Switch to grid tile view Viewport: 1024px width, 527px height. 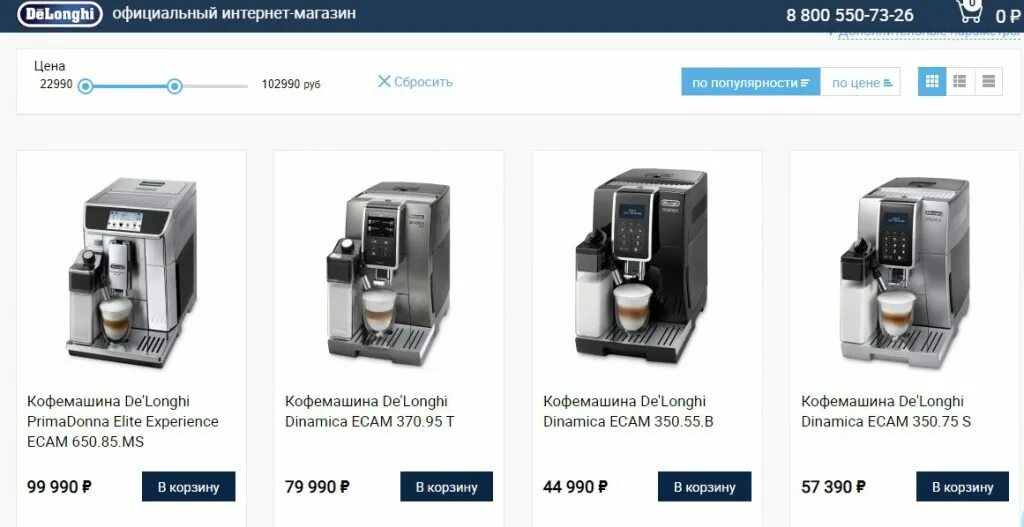pos(932,82)
